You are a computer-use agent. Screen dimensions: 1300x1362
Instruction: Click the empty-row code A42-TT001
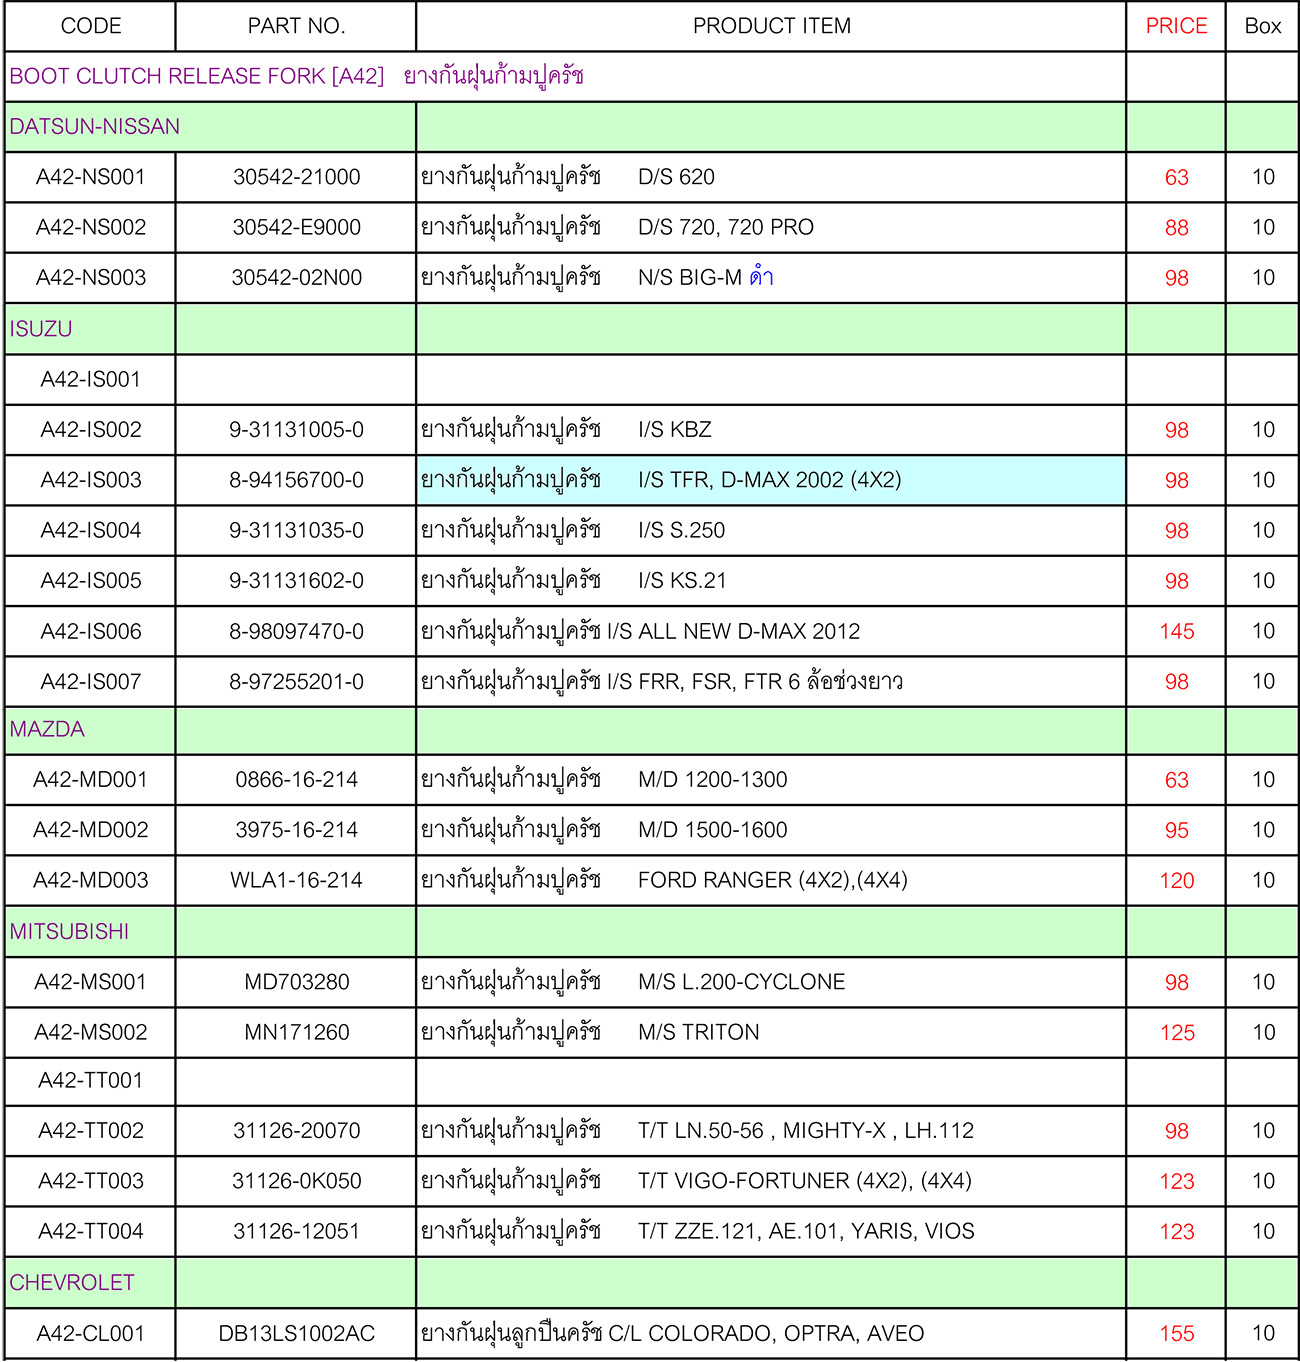pos(91,1081)
